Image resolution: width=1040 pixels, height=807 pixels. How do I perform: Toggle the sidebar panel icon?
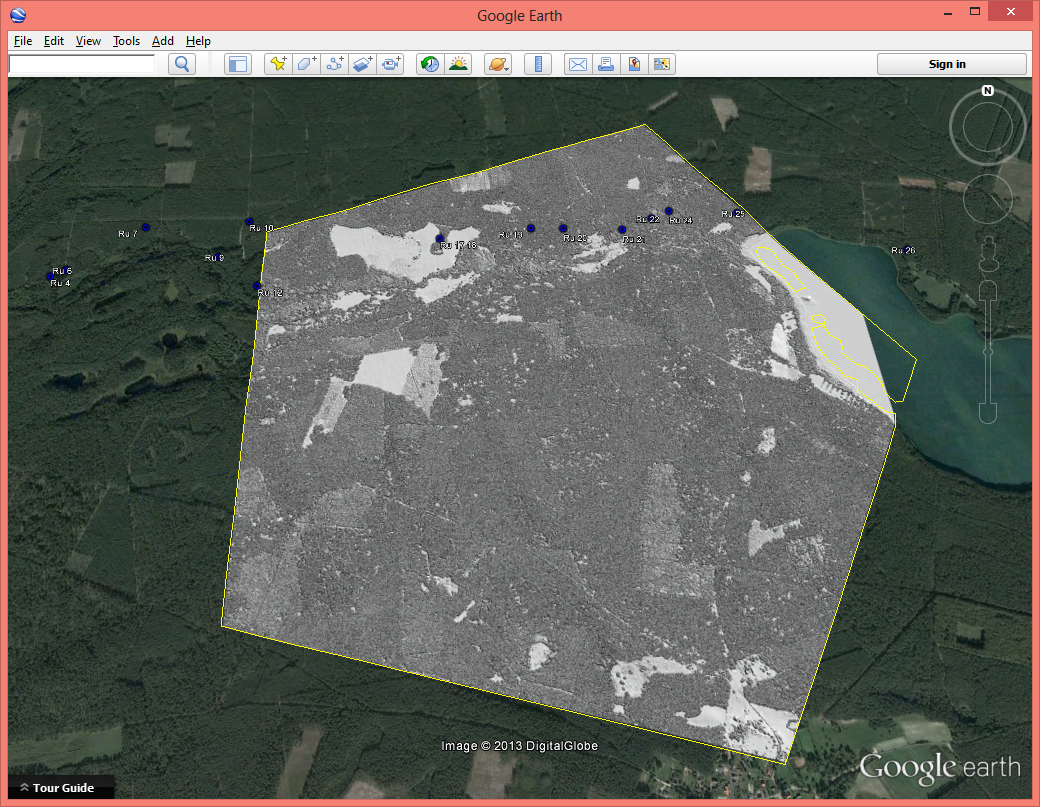click(237, 64)
